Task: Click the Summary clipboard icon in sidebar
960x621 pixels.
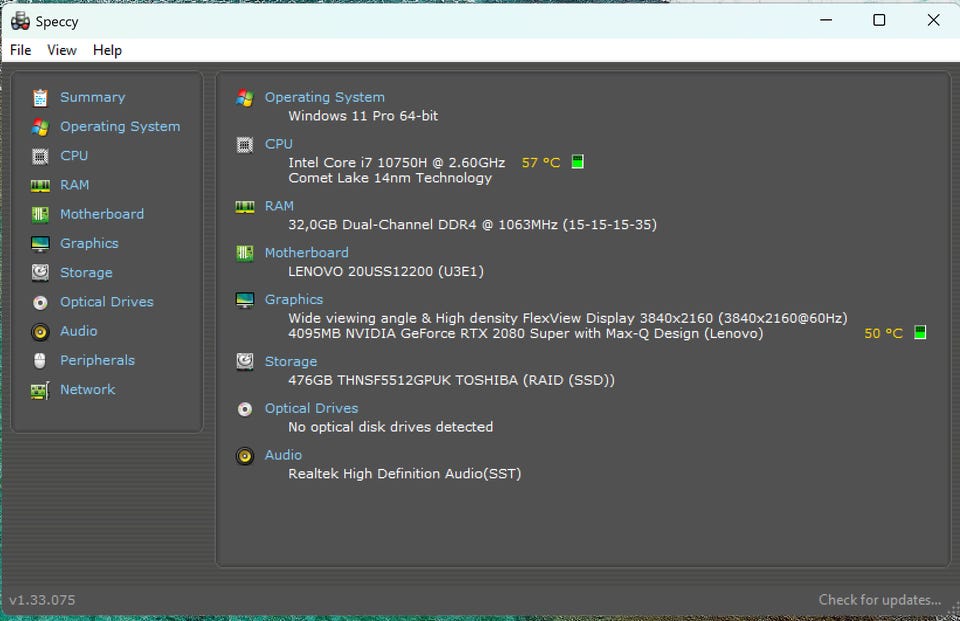Action: point(40,98)
